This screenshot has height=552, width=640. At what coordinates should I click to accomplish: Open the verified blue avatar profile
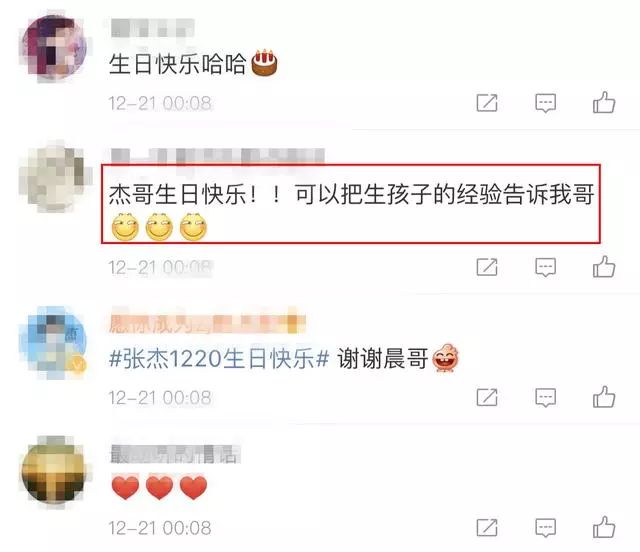tap(54, 341)
